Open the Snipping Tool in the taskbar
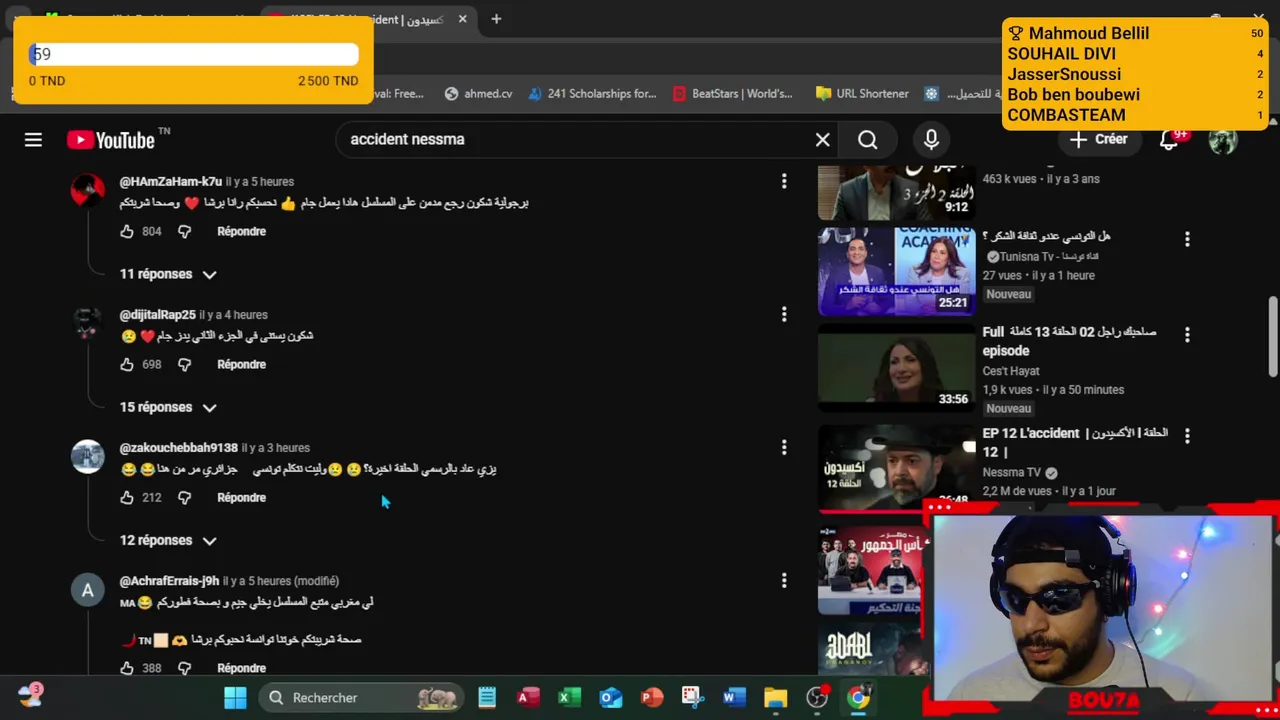The image size is (1280, 720). coord(692,698)
